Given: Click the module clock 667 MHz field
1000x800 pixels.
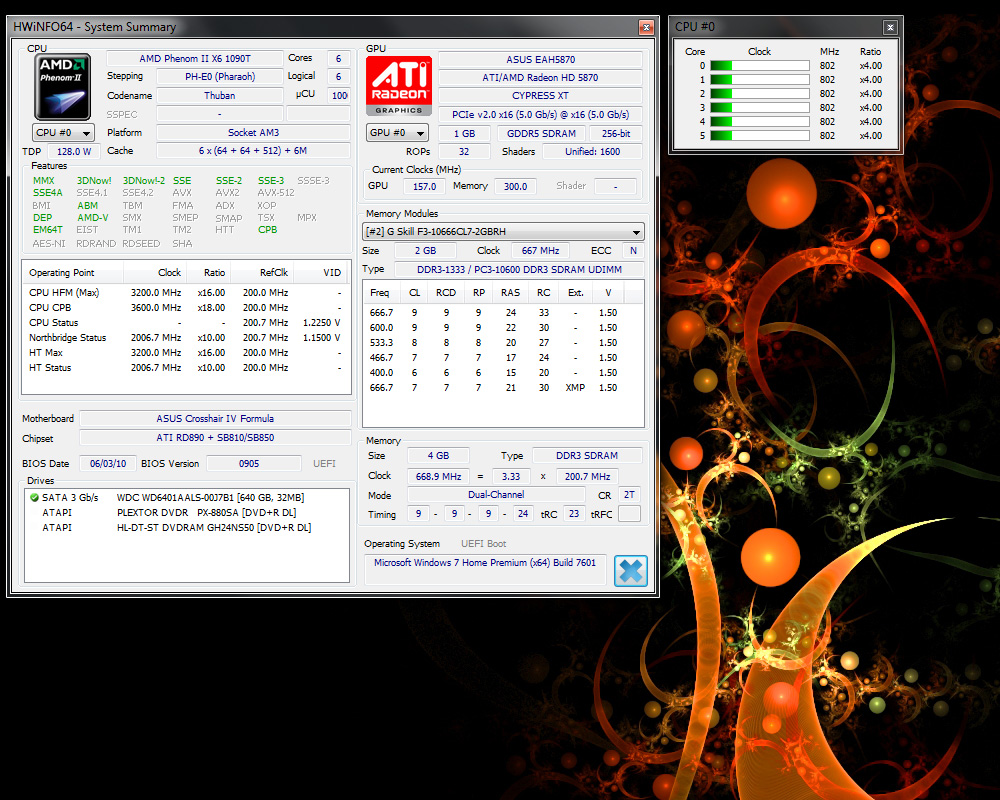Looking at the screenshot, I should pyautogui.click(x=540, y=251).
